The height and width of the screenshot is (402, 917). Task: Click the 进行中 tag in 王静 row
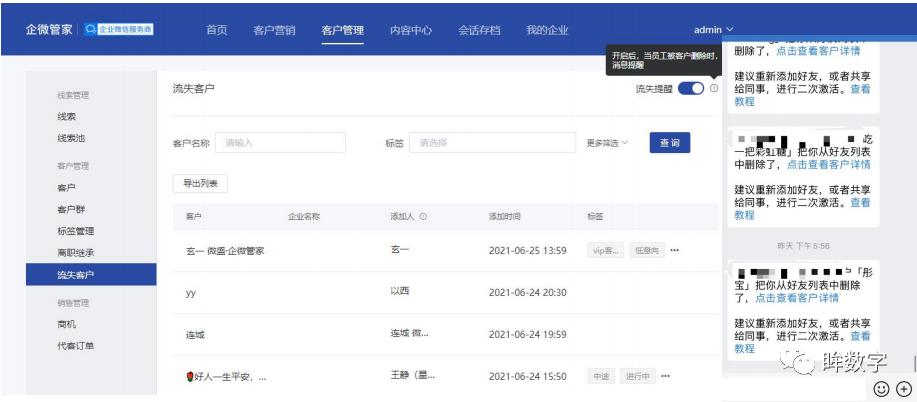(637, 376)
